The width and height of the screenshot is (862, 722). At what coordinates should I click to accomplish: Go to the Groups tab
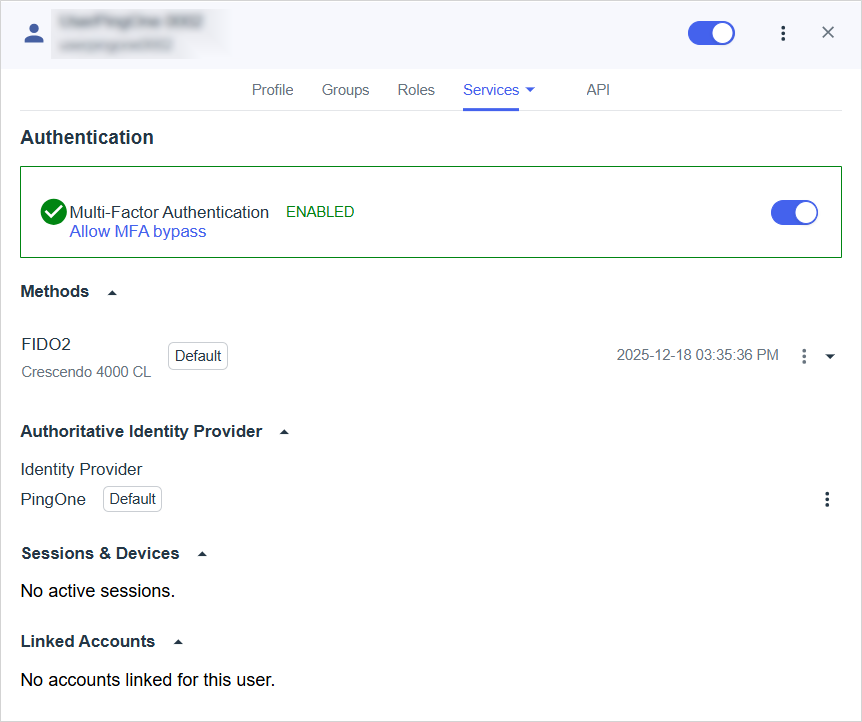(x=345, y=90)
